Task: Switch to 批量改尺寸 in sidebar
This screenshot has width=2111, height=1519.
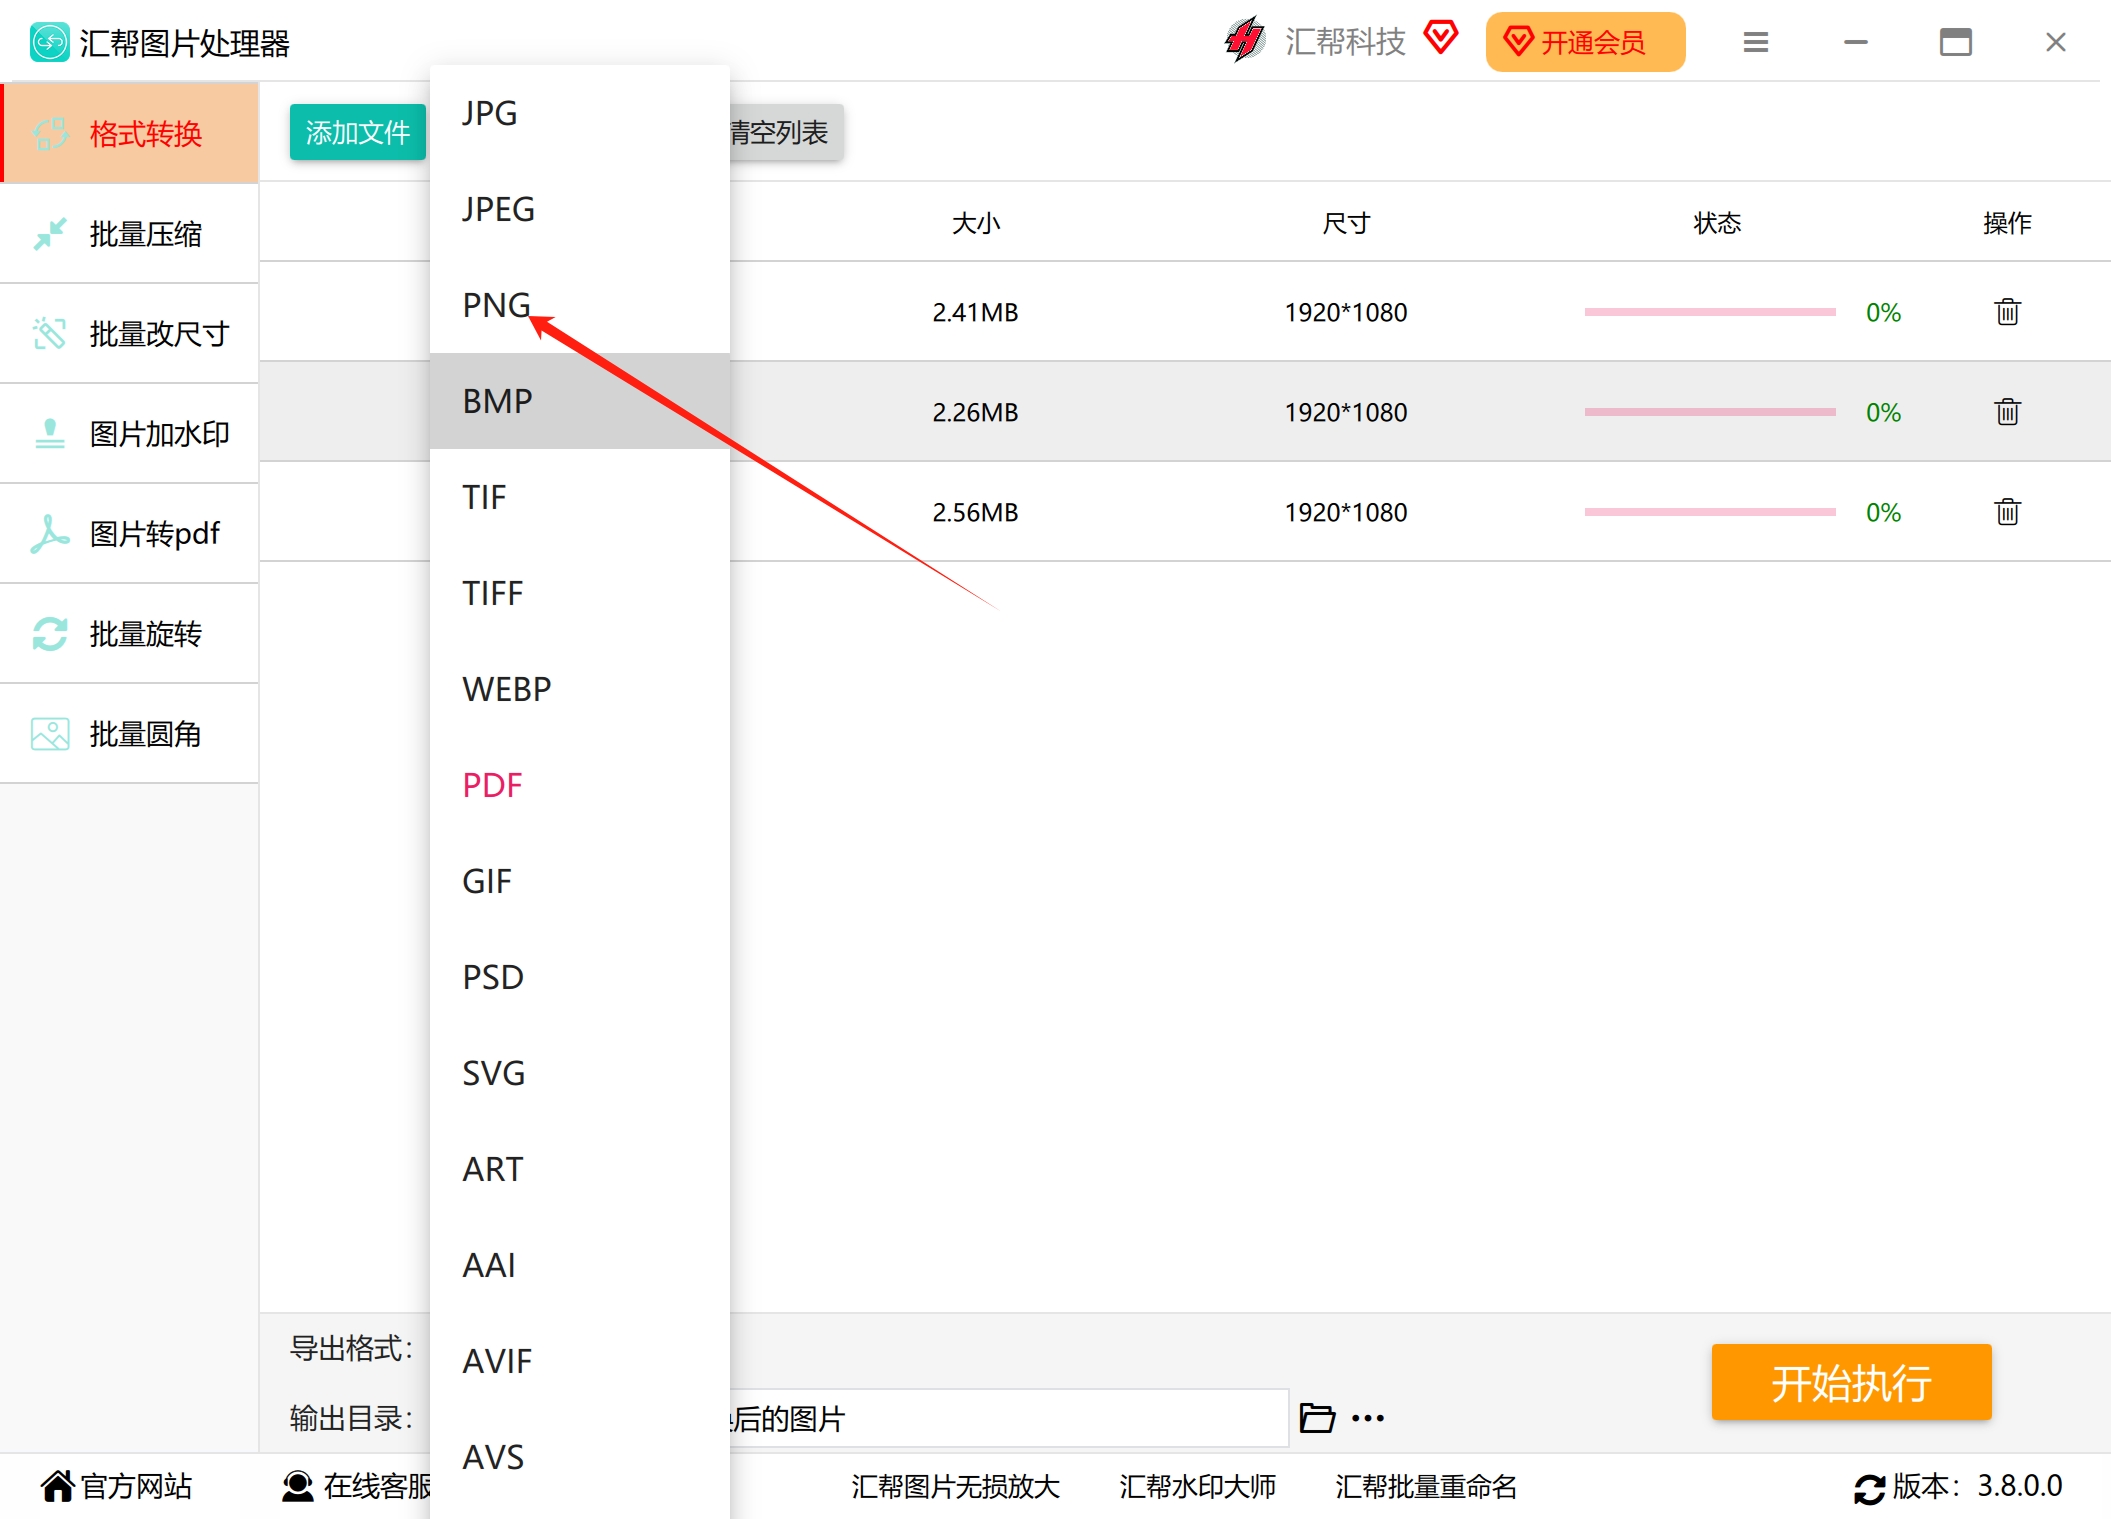Action: tap(130, 333)
